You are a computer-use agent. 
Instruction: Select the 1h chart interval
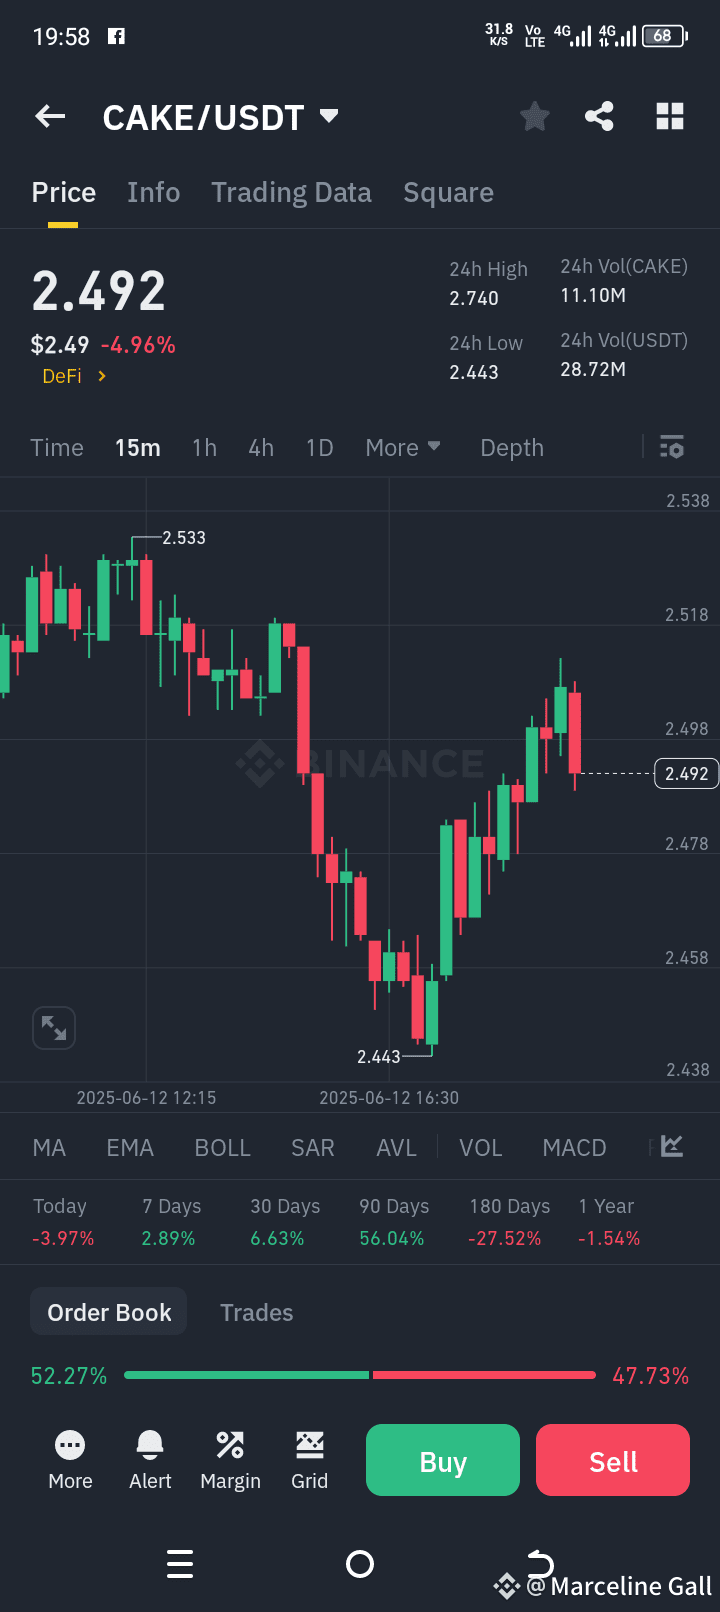coord(204,447)
